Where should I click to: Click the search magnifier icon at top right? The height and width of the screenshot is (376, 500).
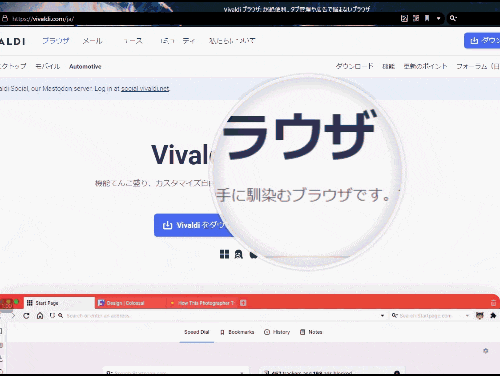(453, 18)
